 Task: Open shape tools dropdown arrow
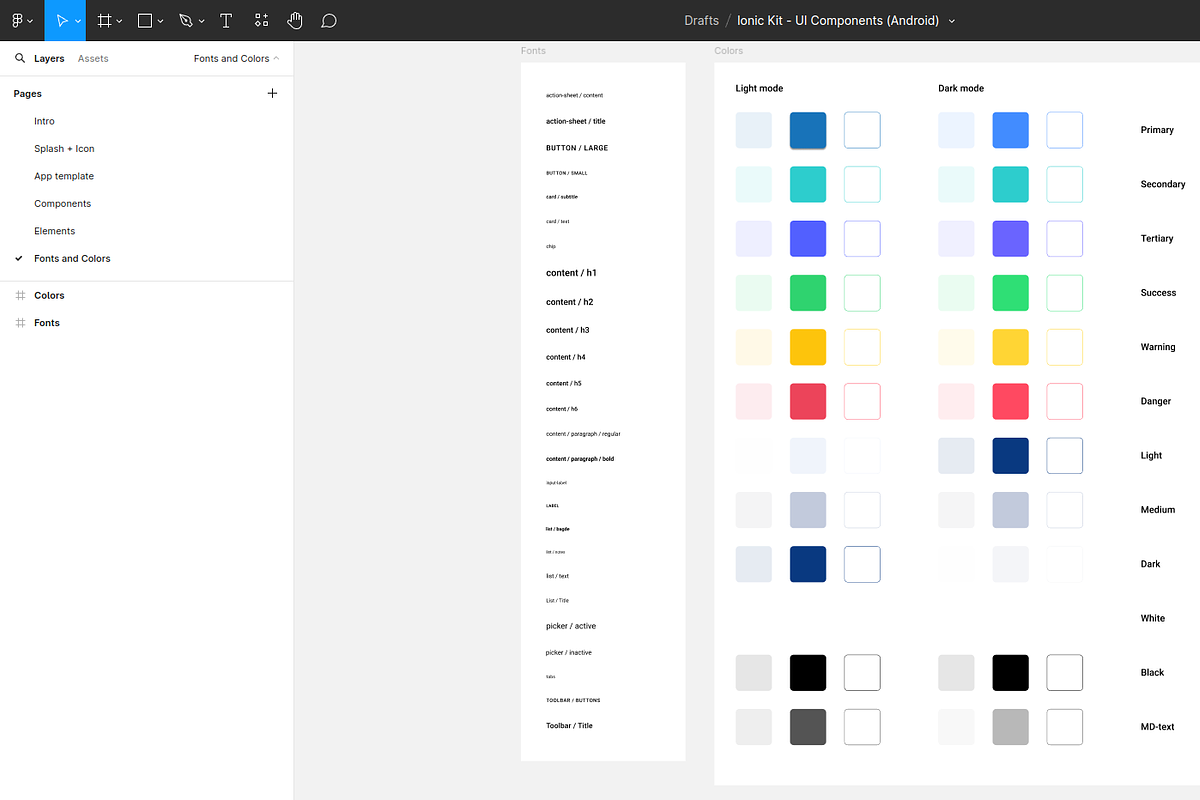coord(161,21)
